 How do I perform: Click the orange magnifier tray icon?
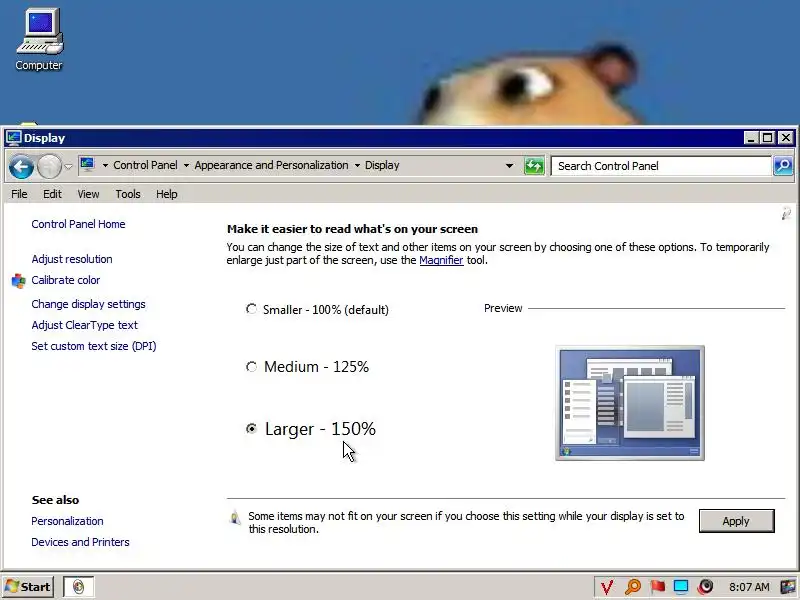(633, 587)
